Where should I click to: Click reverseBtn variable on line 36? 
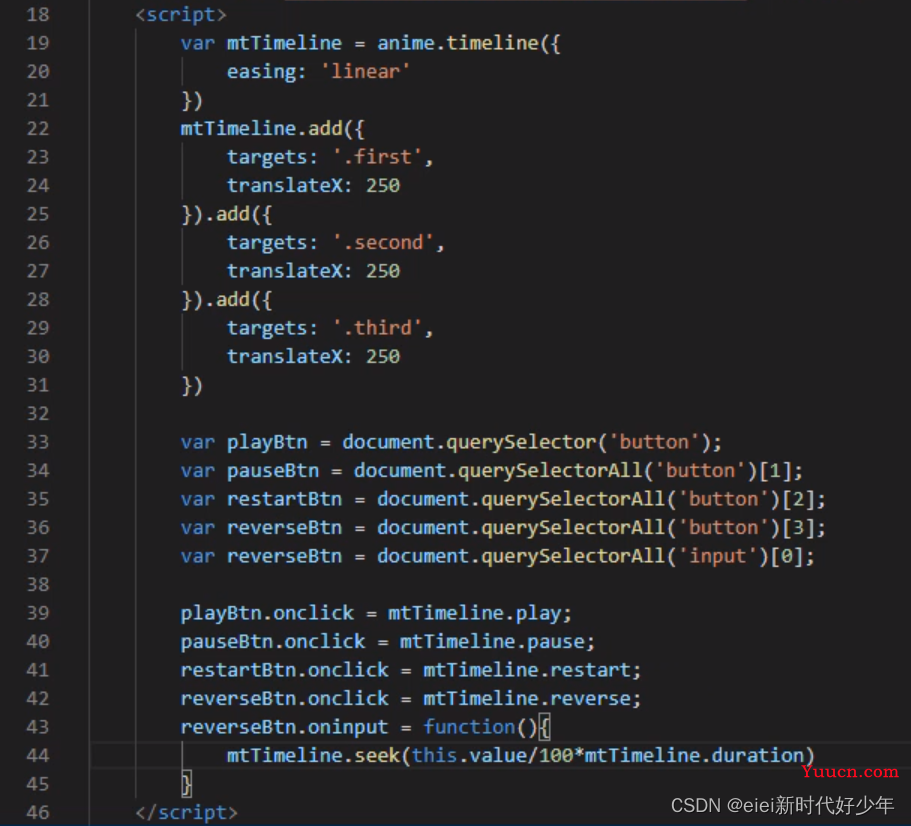click(284, 527)
